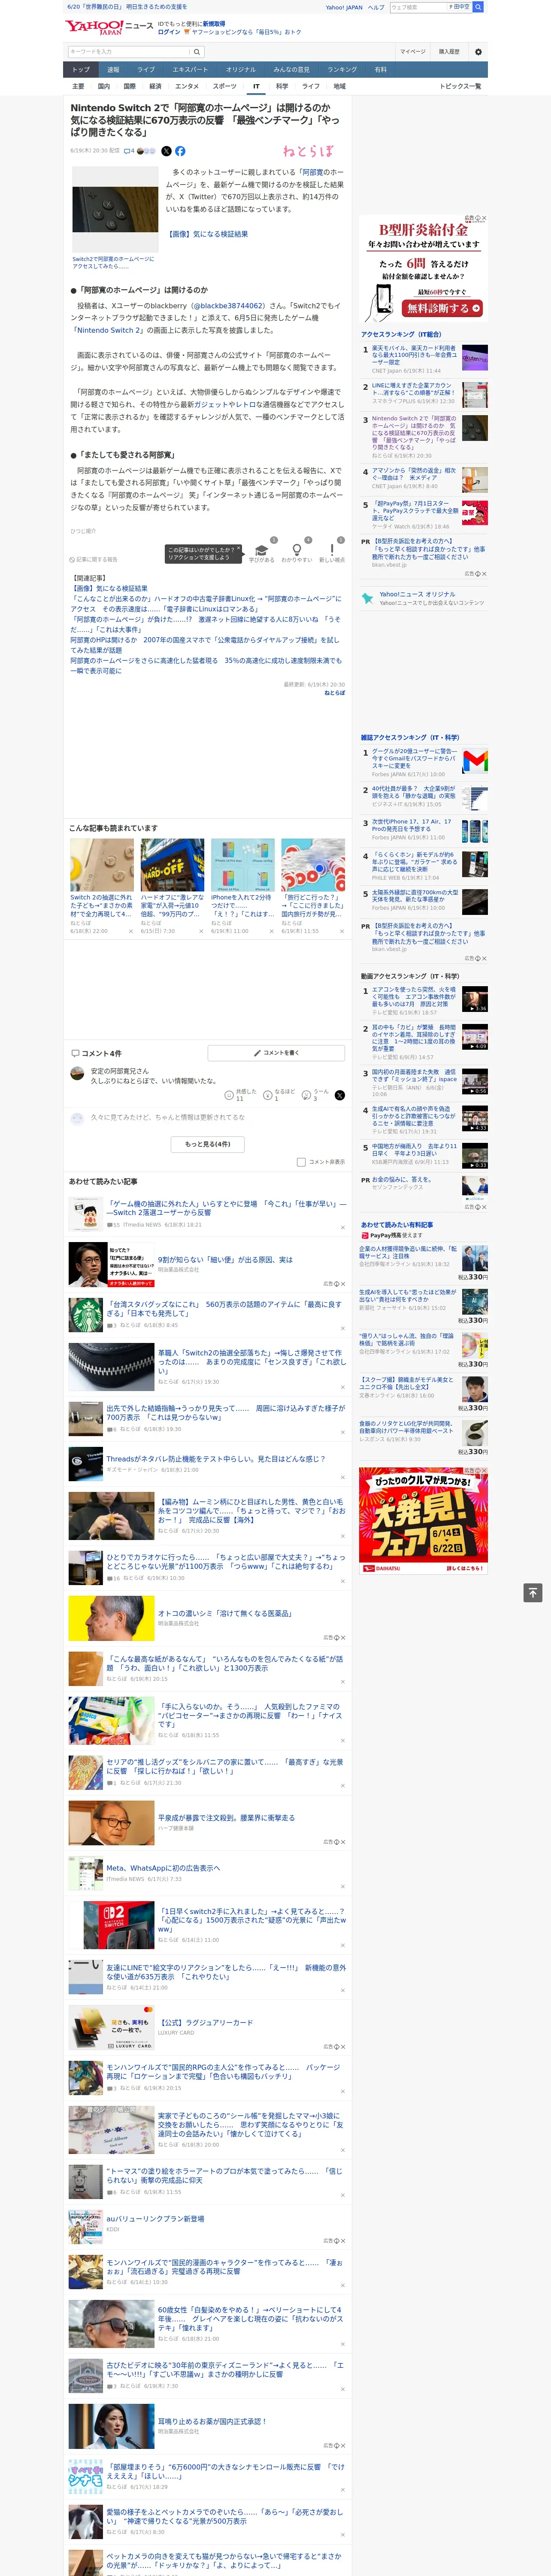Share the comment on X

click(339, 1095)
